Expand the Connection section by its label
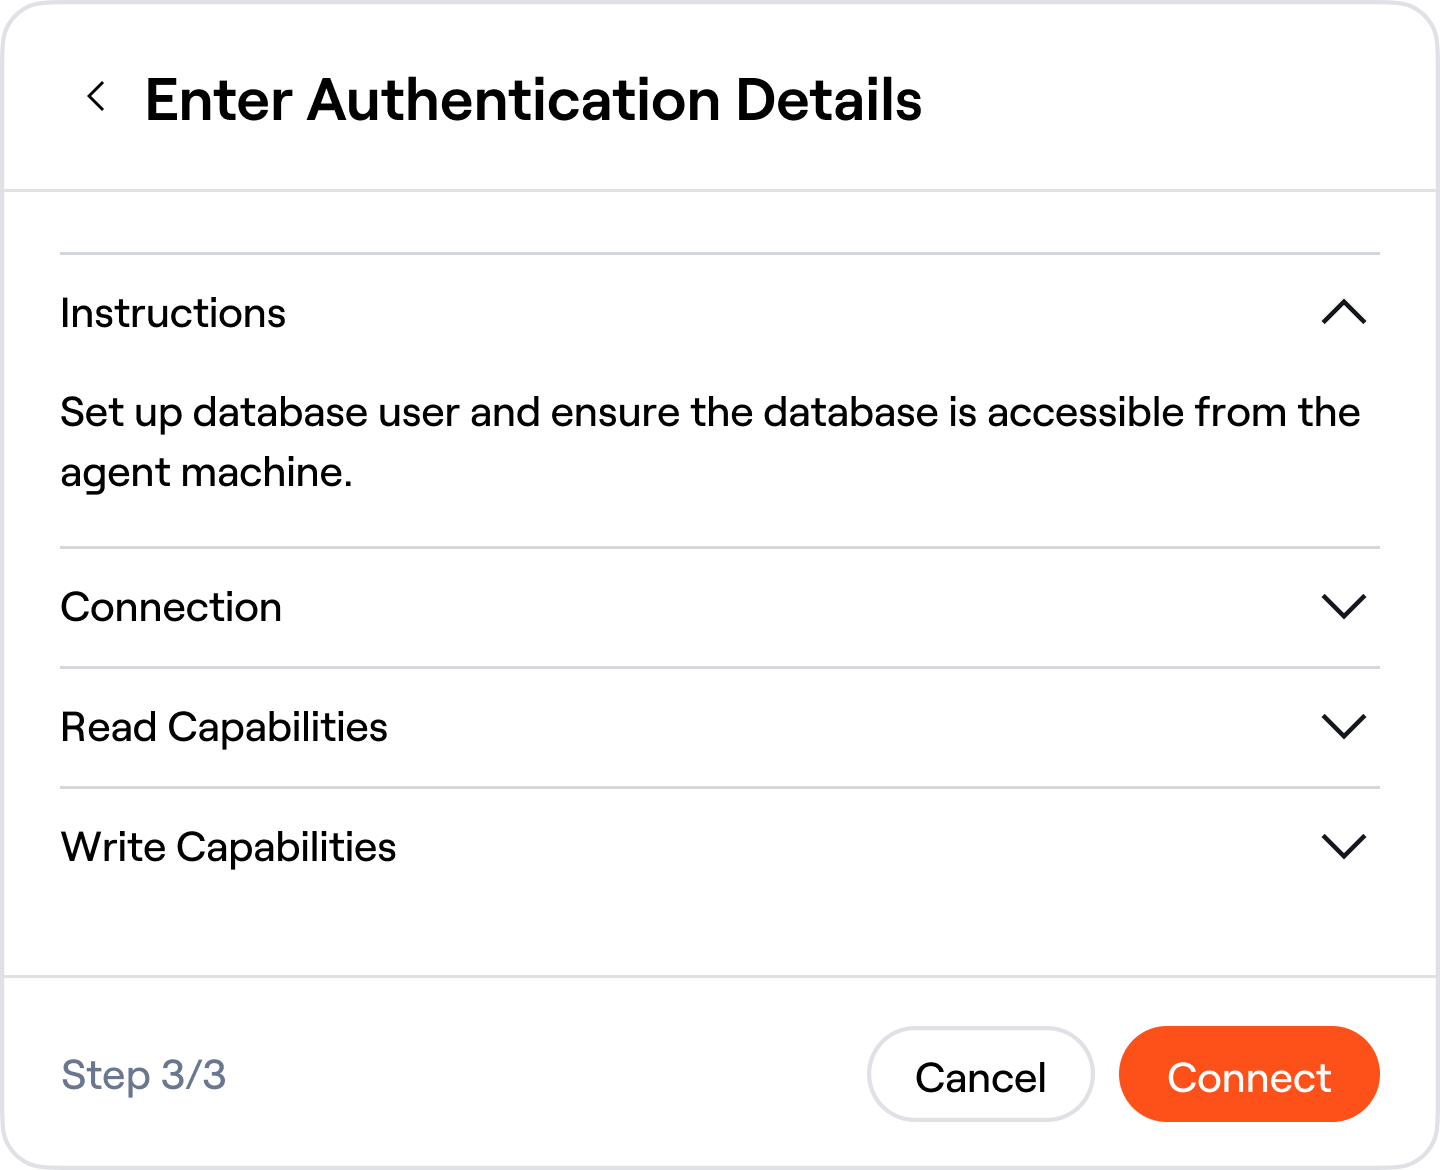The width and height of the screenshot is (1440, 1170). (171, 607)
